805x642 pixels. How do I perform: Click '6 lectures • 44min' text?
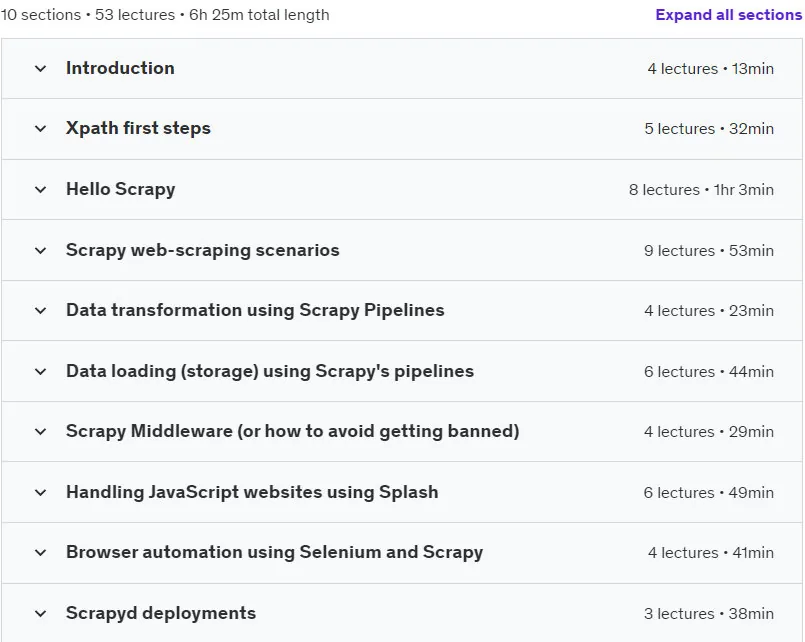[709, 372]
